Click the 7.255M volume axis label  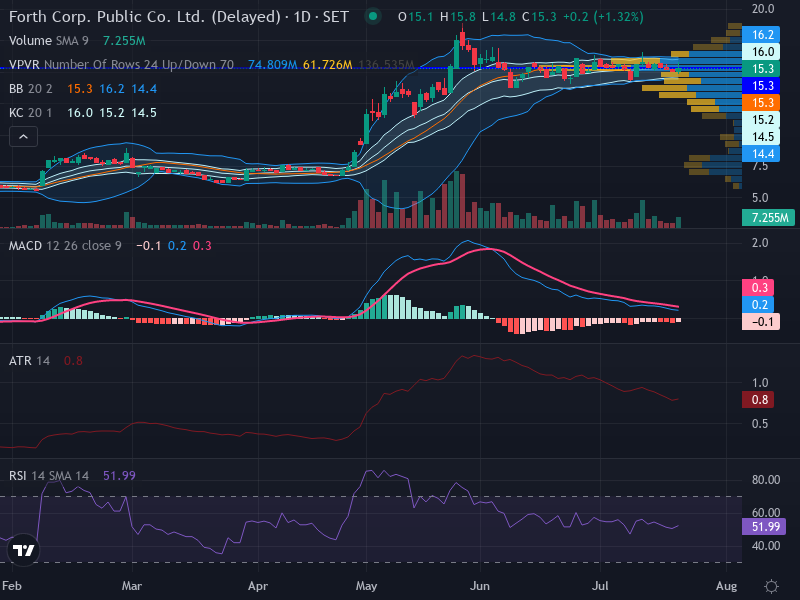coord(768,218)
